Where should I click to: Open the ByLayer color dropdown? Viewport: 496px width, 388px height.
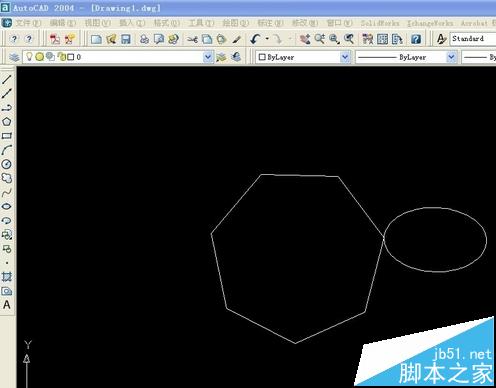pyautogui.click(x=345, y=57)
